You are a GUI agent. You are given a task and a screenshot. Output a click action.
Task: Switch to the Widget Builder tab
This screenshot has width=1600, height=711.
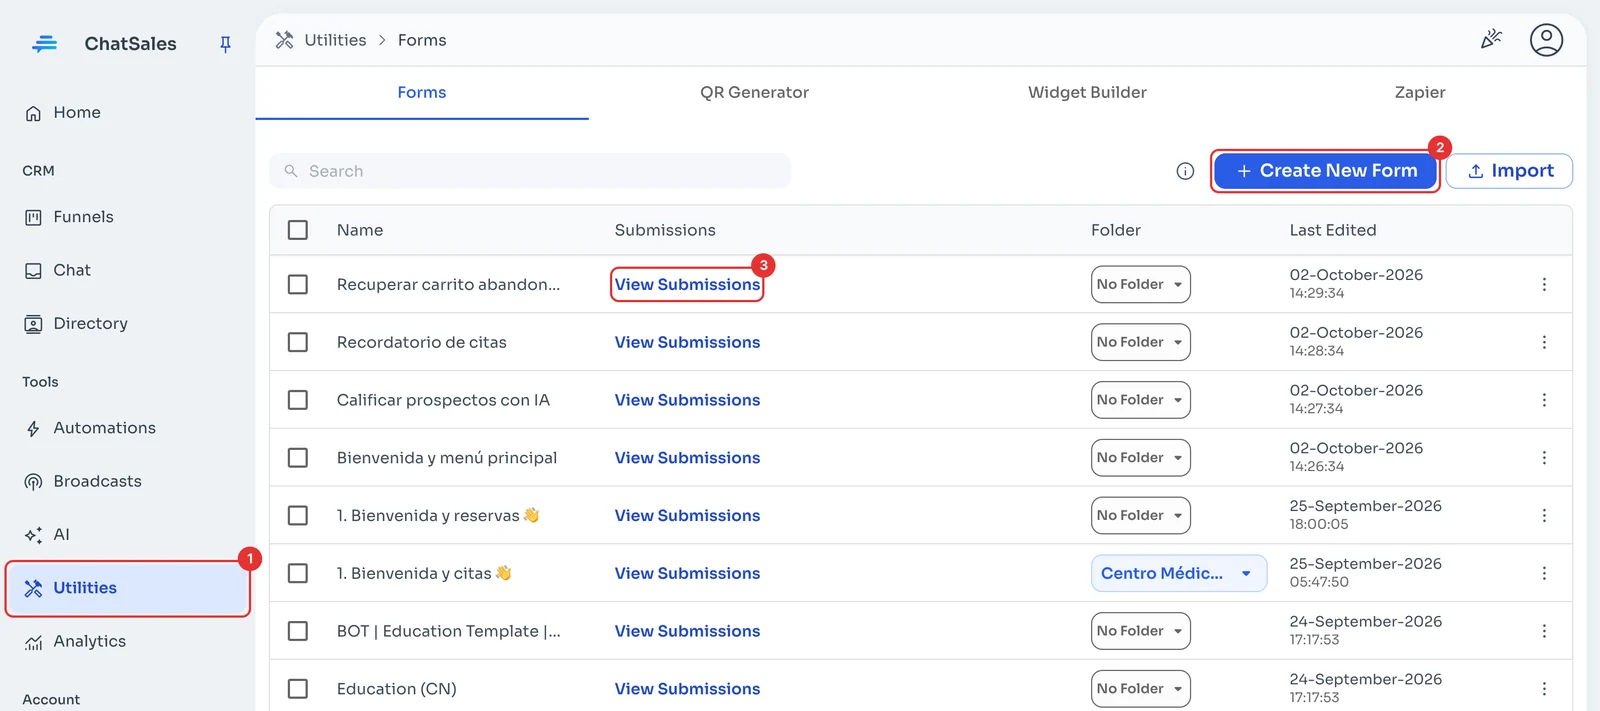[1087, 92]
